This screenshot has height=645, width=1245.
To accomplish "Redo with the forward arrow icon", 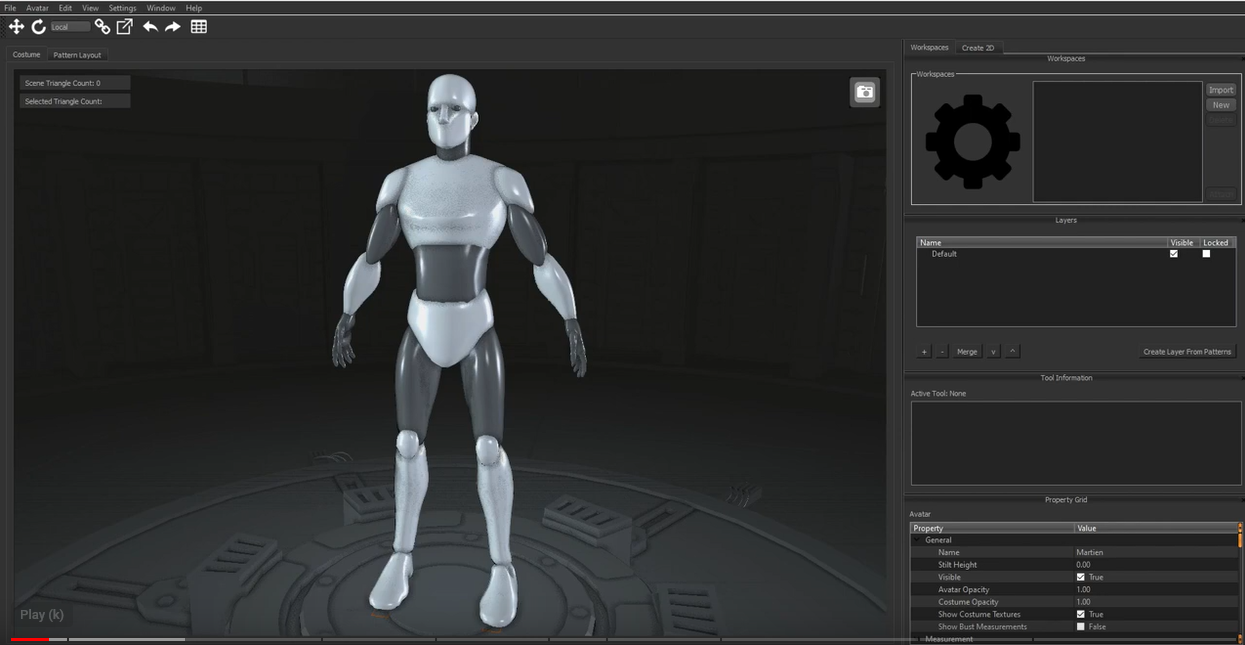I will pos(173,27).
